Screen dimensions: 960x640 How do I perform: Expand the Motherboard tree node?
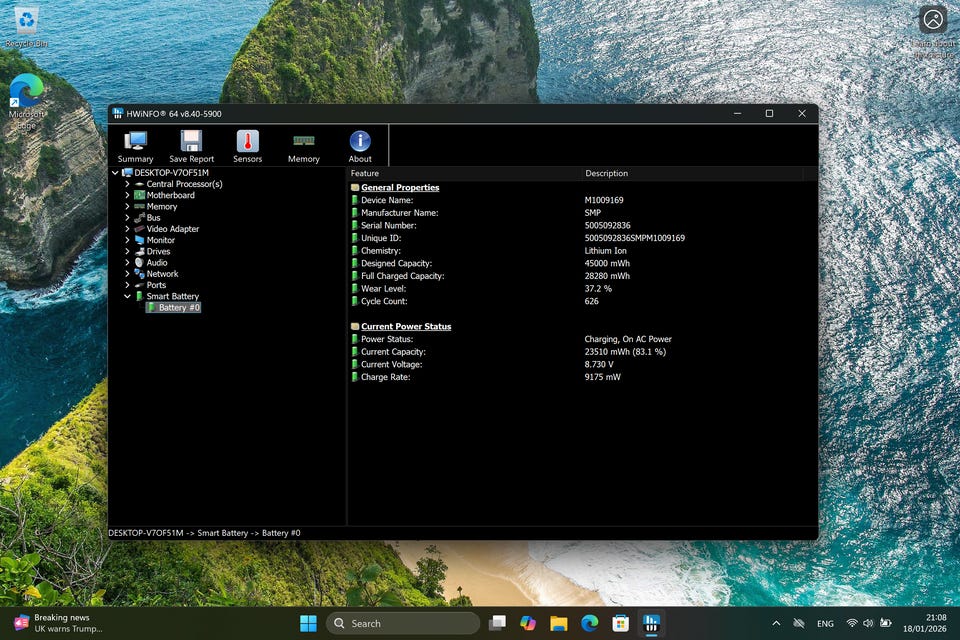click(127, 195)
